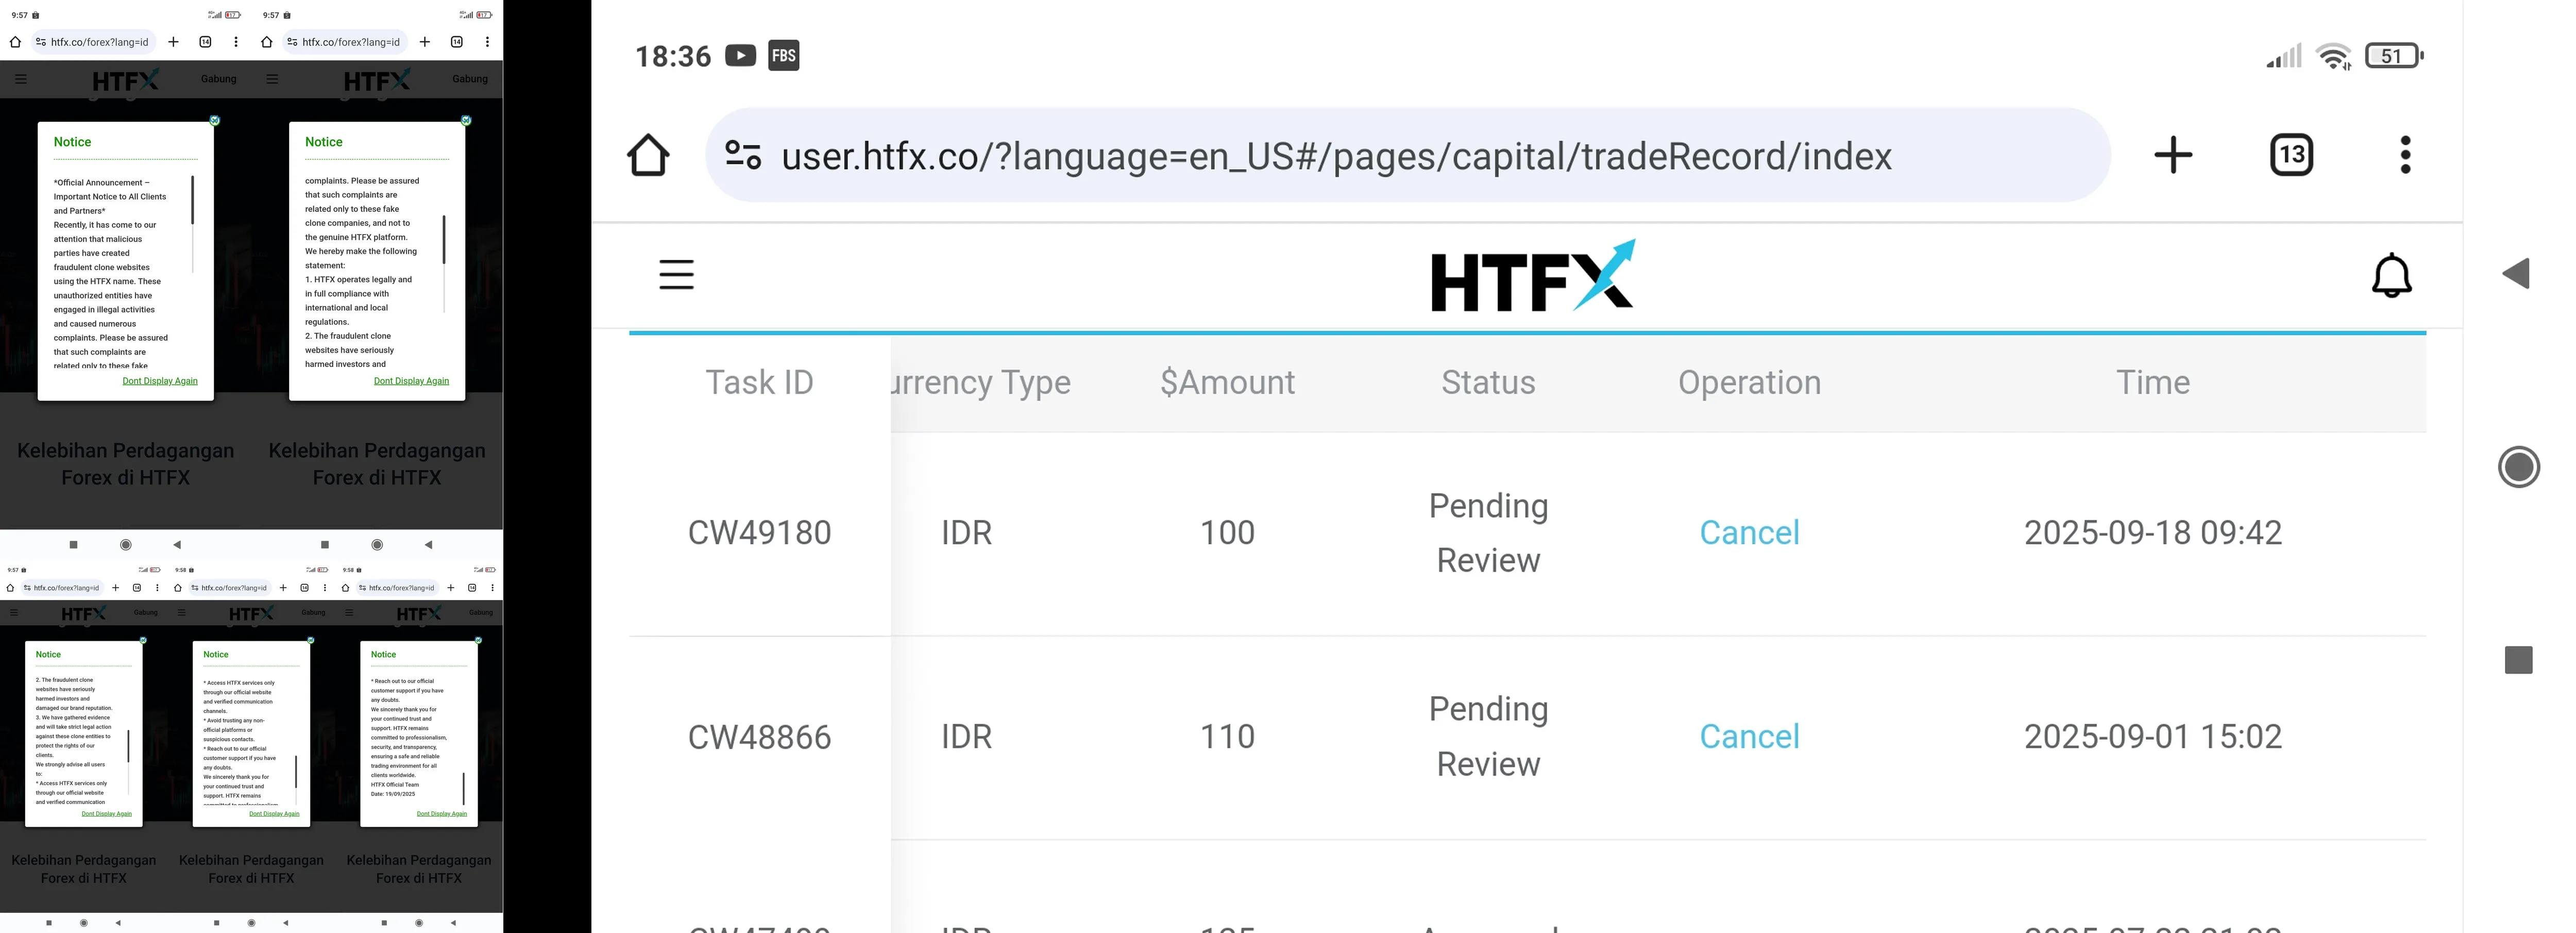Tap the FBS status bar icon
This screenshot has height=933, width=2576.
pyautogui.click(x=784, y=55)
